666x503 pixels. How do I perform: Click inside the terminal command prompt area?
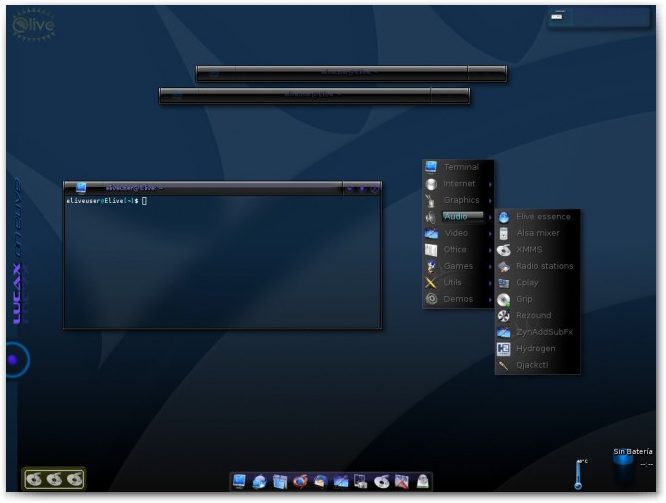pos(220,260)
